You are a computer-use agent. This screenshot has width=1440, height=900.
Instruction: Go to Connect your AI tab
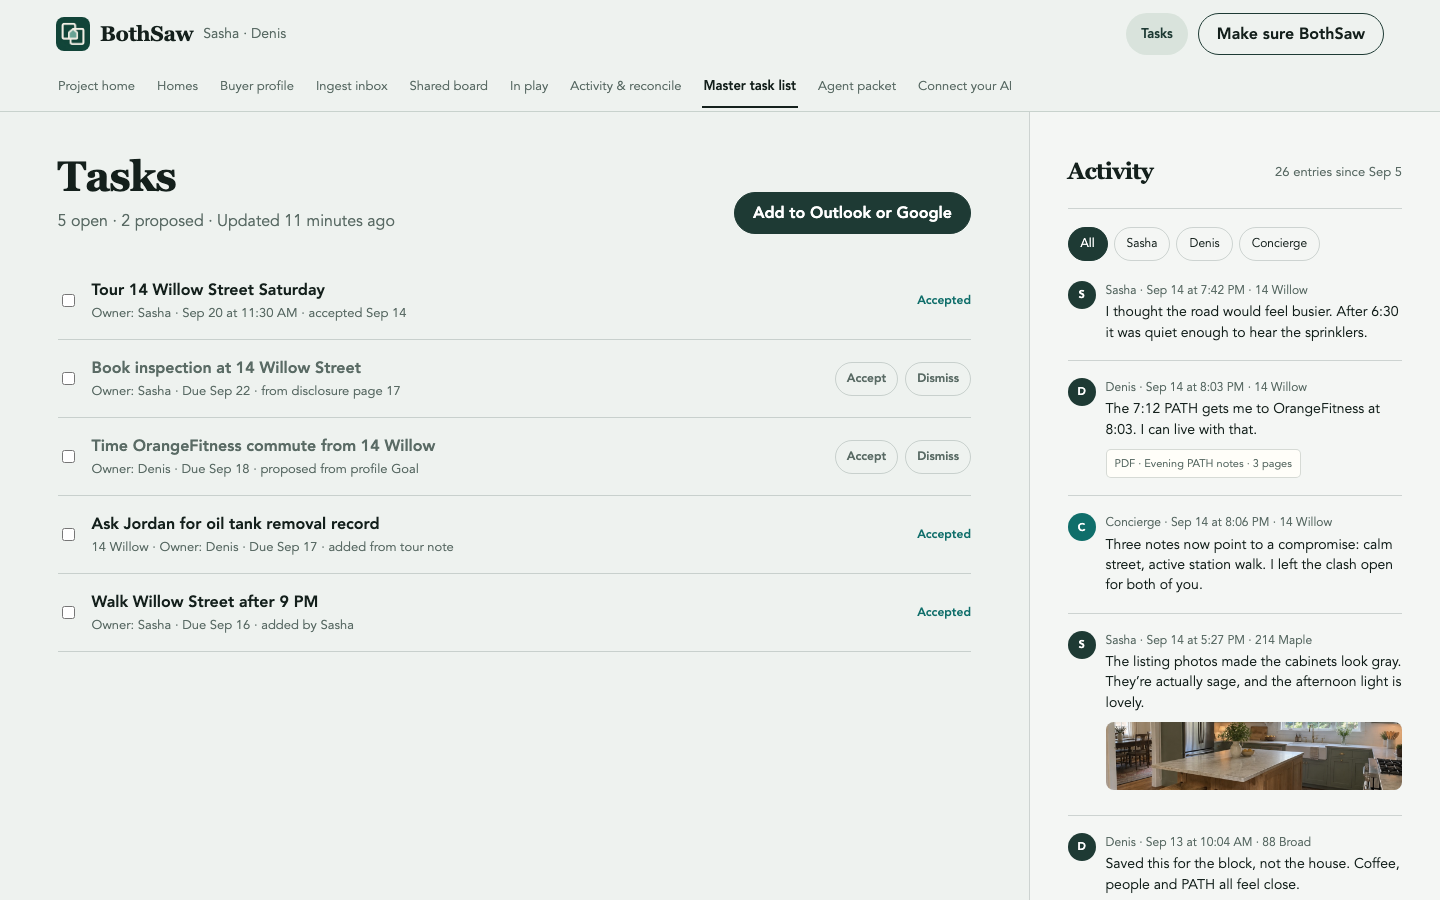coord(965,86)
